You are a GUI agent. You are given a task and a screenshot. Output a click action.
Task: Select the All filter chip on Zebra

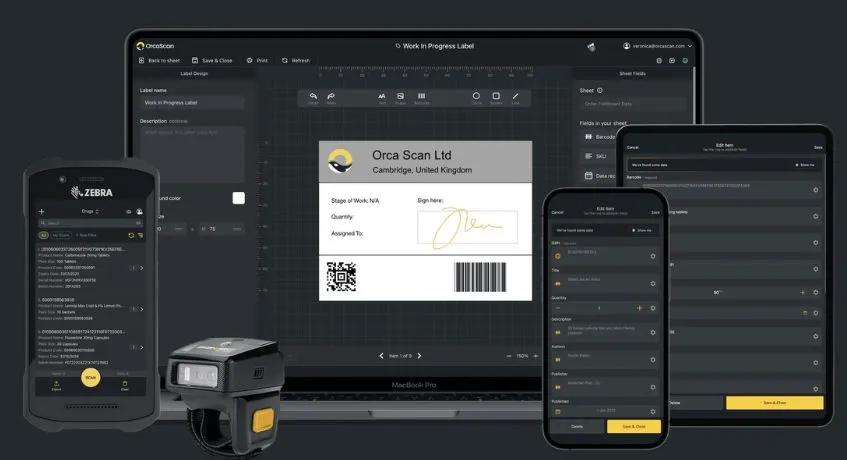[x=43, y=235]
